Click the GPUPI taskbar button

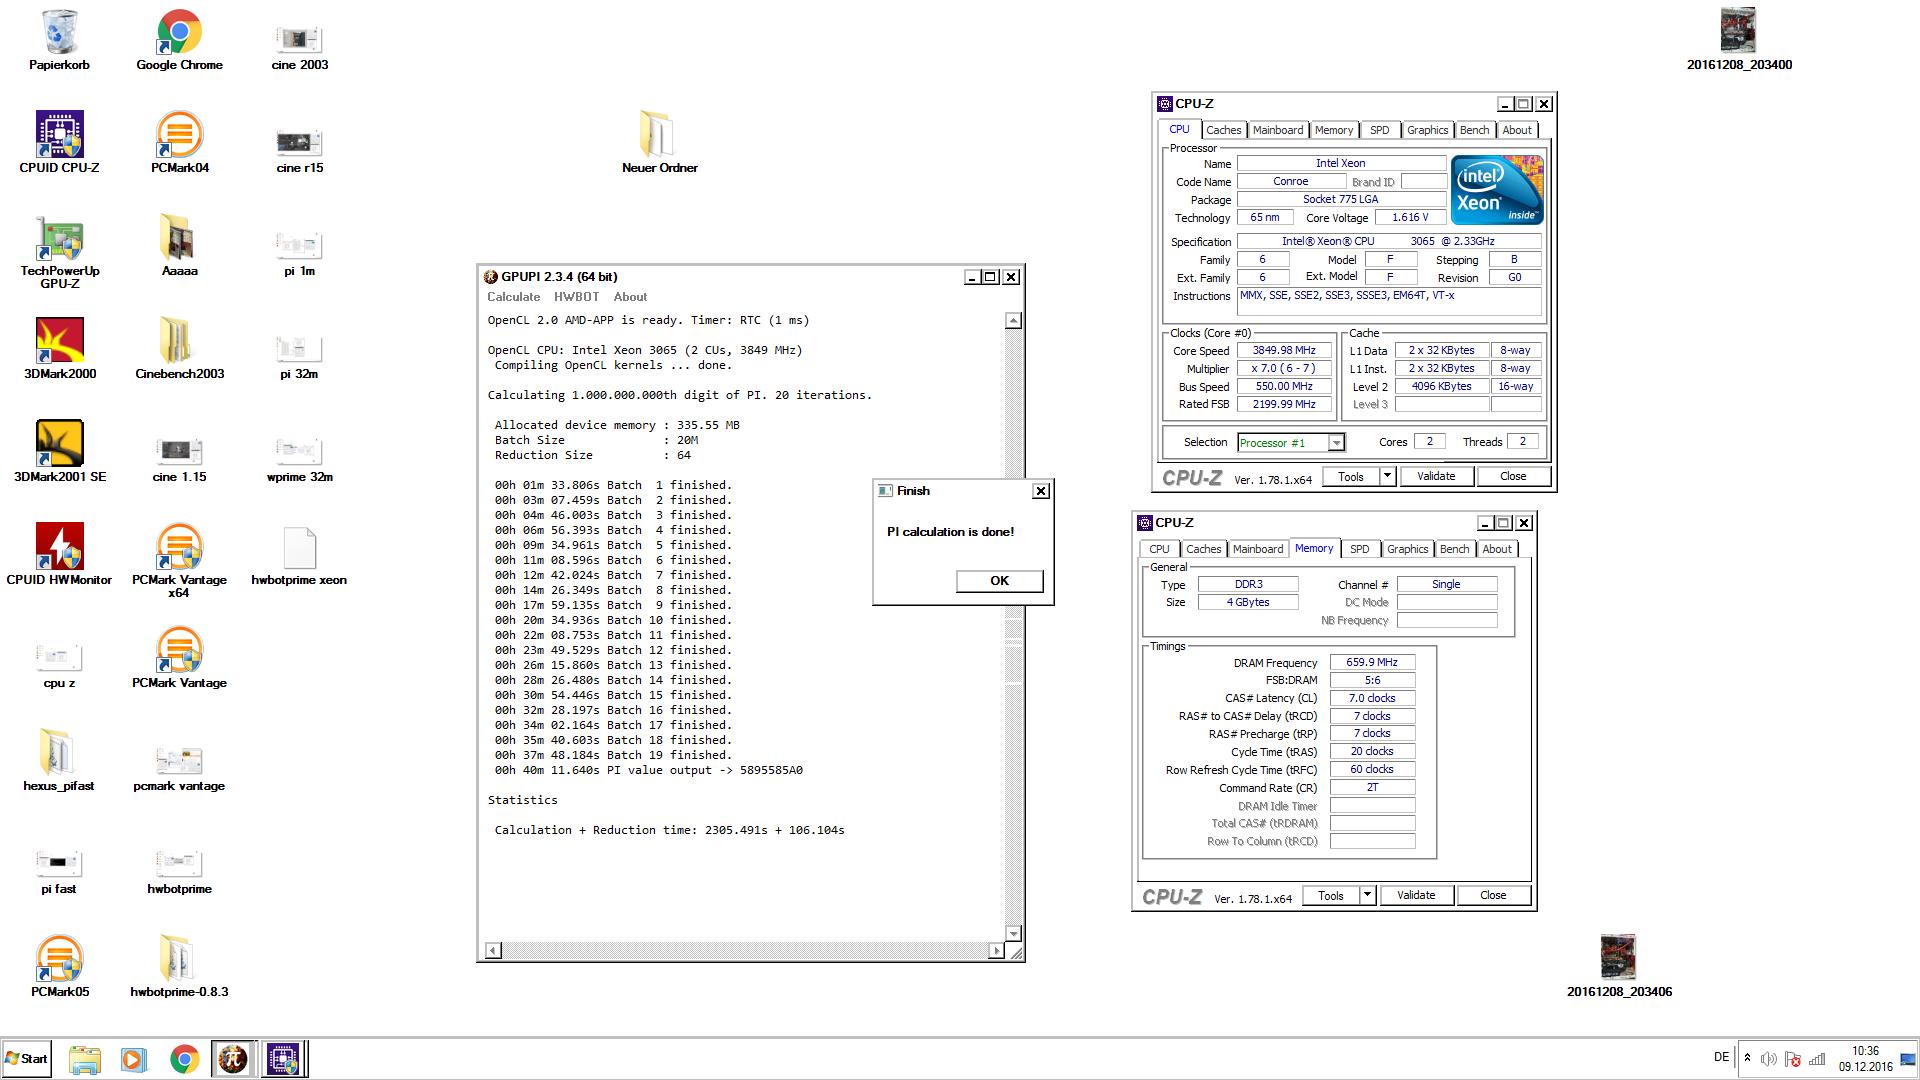click(233, 1059)
